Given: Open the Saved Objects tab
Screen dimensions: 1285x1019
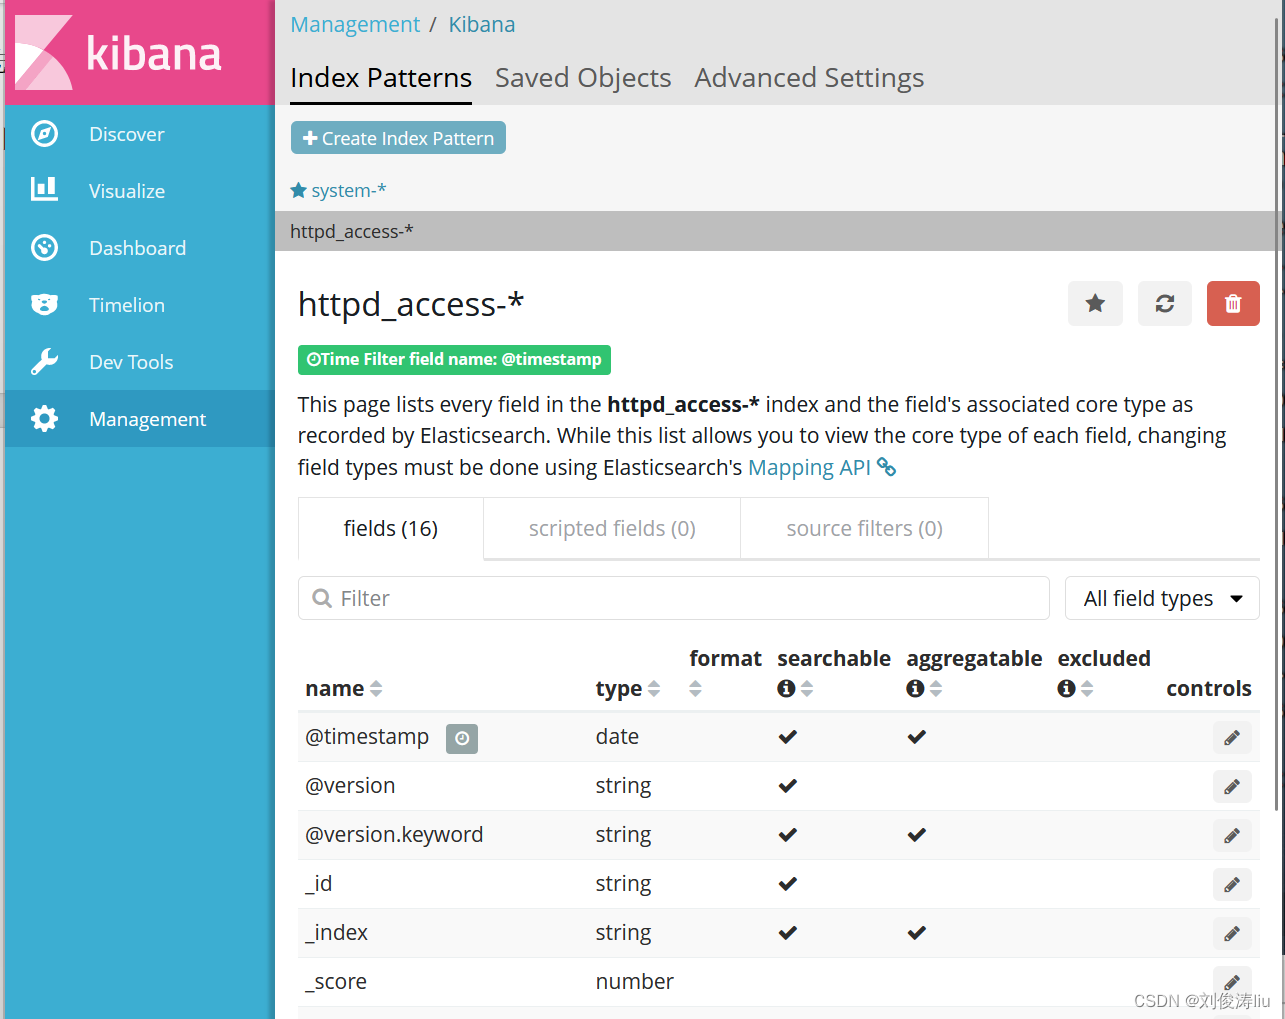Looking at the screenshot, I should pos(583,78).
